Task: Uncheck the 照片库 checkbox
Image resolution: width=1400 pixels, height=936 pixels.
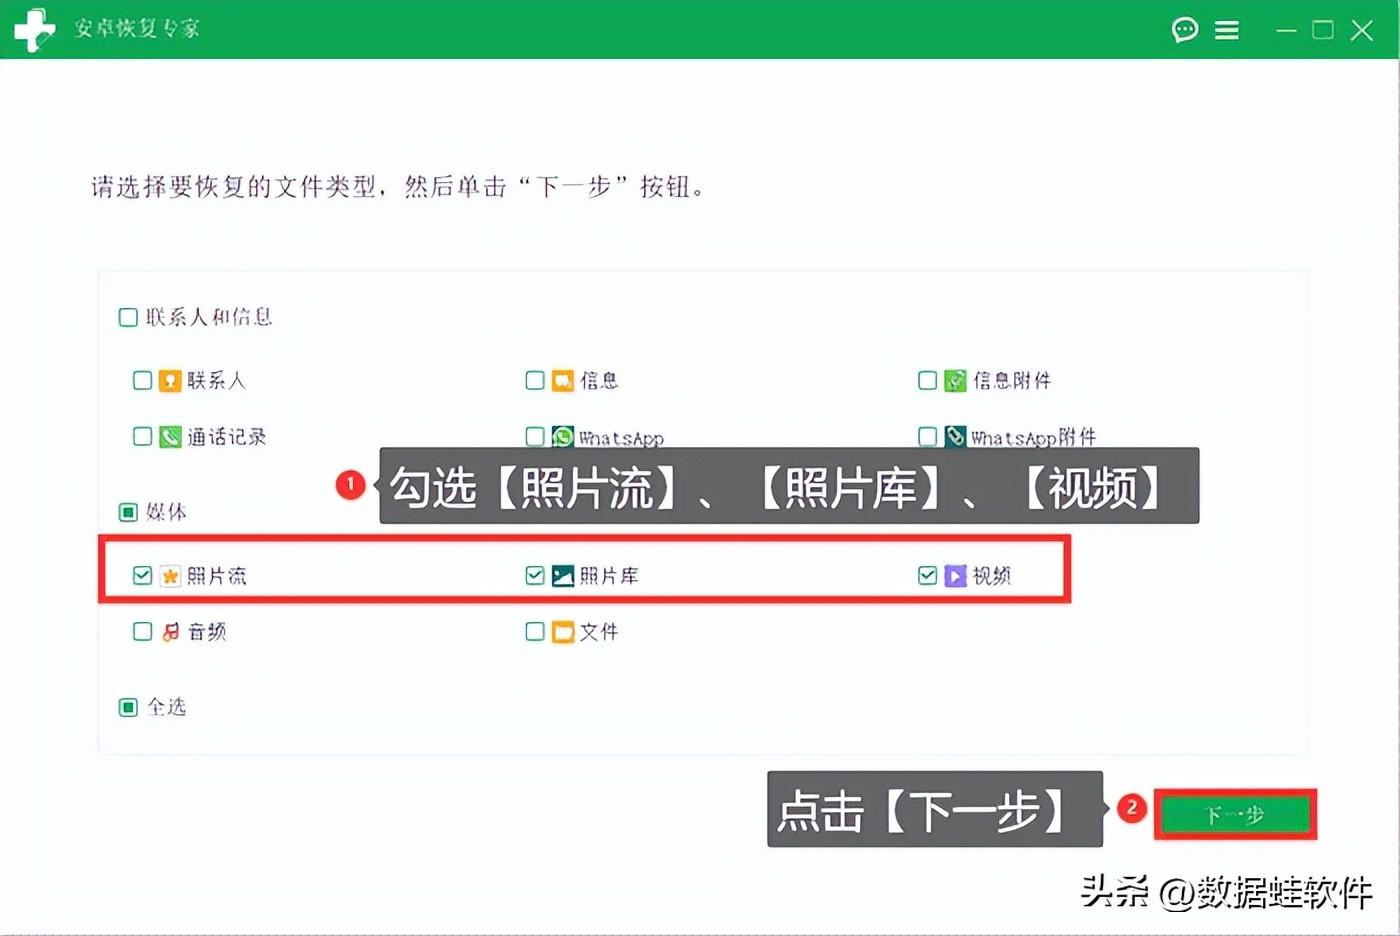Action: coord(535,576)
